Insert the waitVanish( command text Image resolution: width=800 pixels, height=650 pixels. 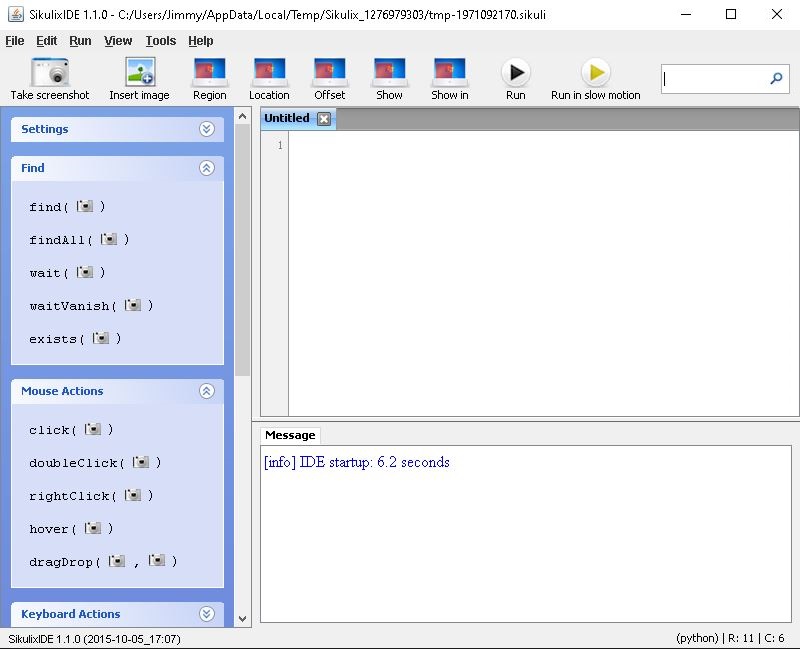pos(72,306)
